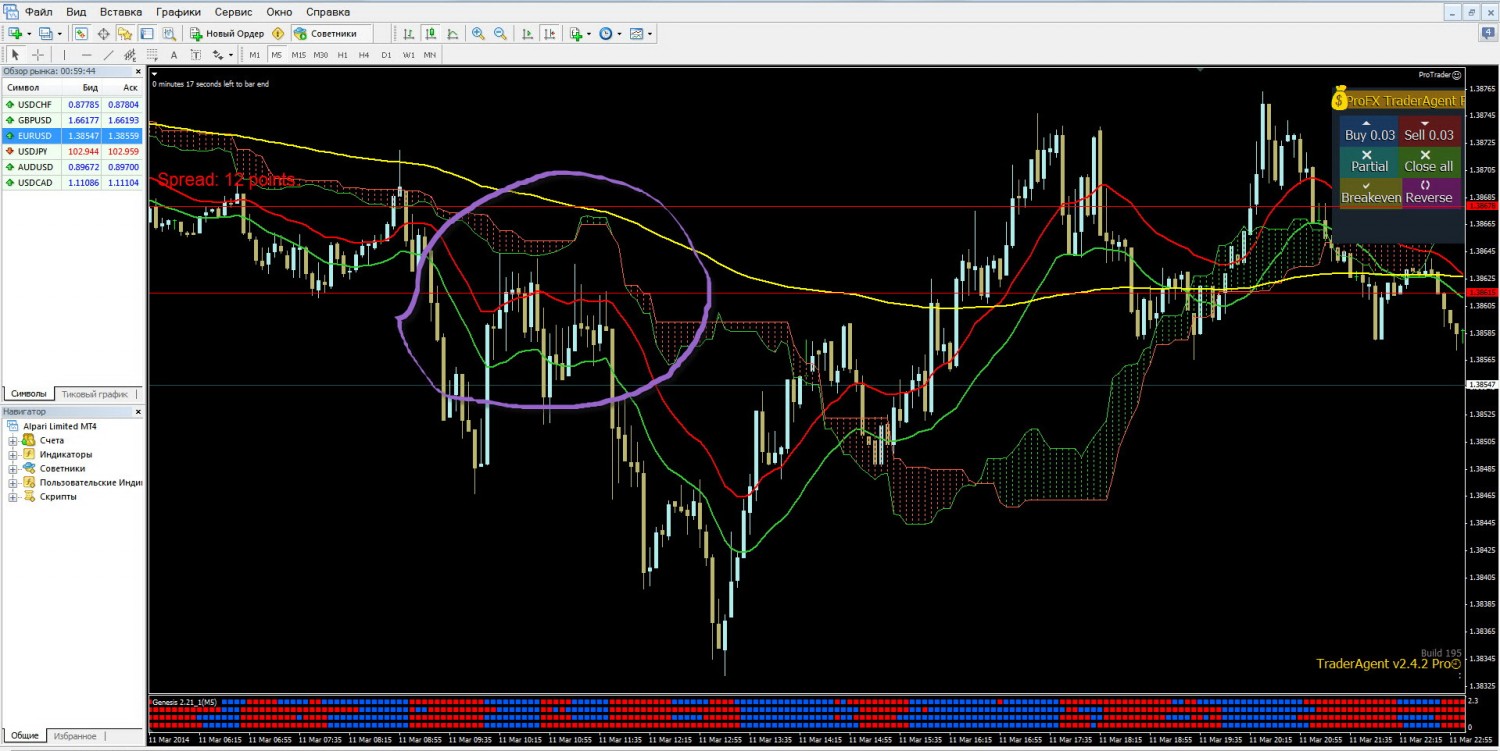This screenshot has height=751, width=1500.
Task: Open the Profiles dropdown arrow
Action: tap(60, 33)
